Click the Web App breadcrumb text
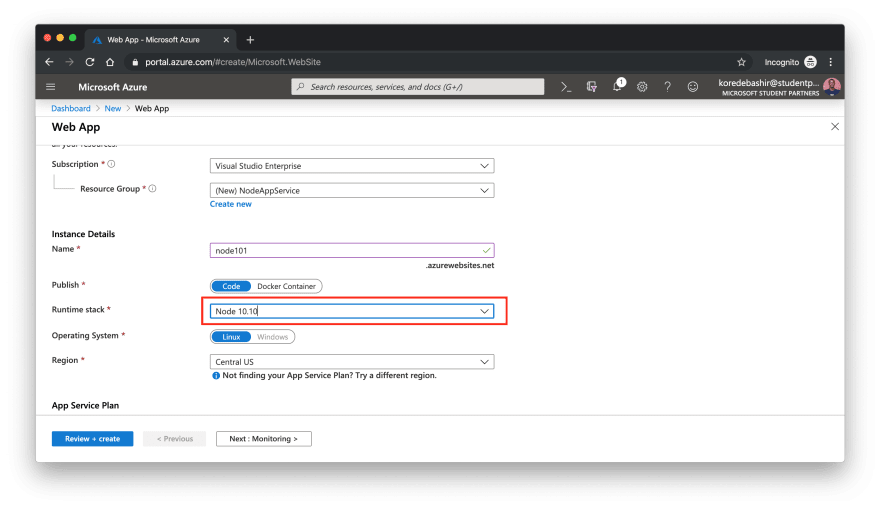This screenshot has width=880, height=509. 152,108
